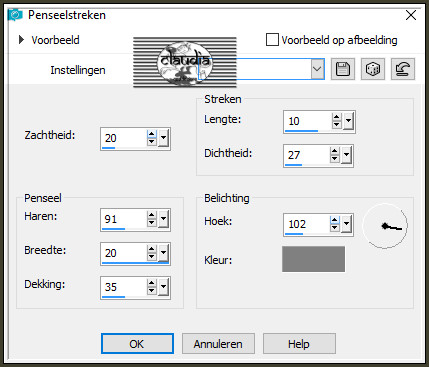Viewport: 429px width, 367px height.
Task: Open the Instellingen presets dropdown
Action: [317, 69]
